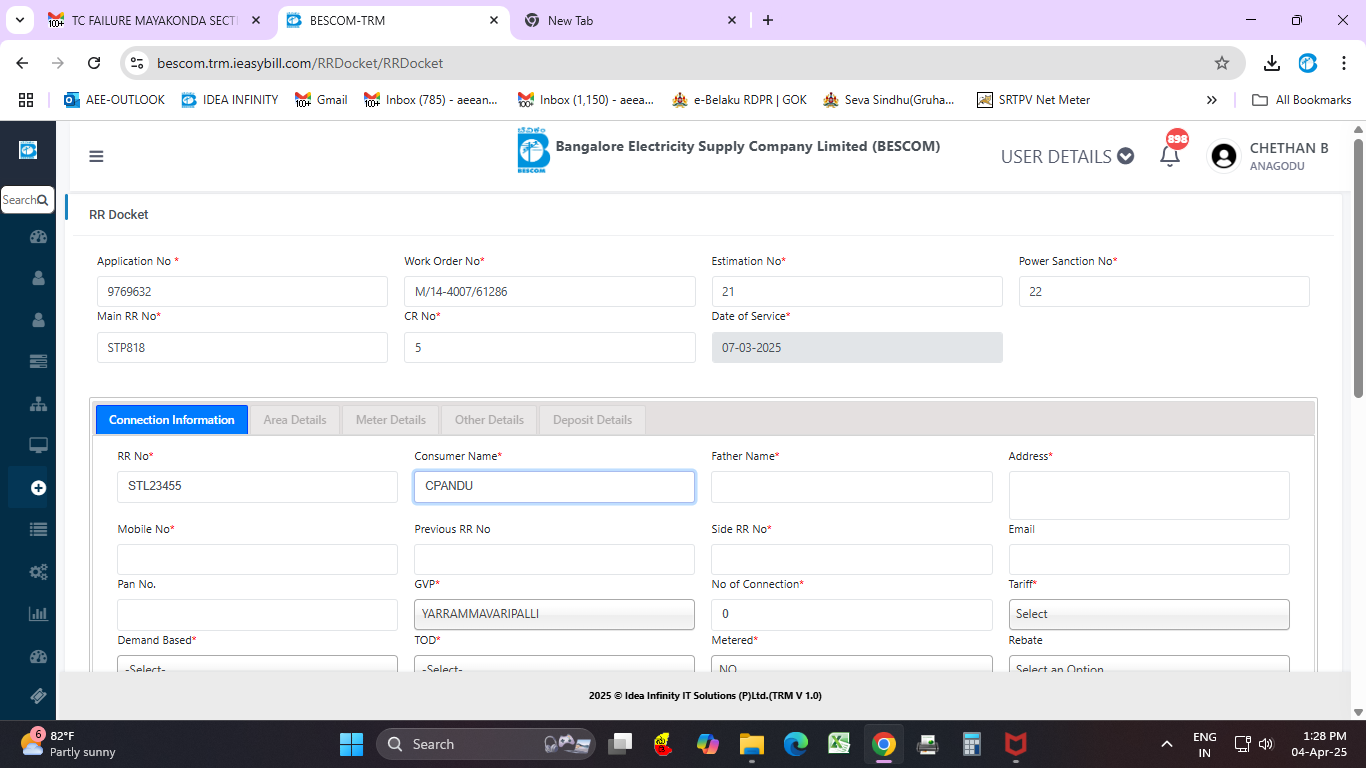Switch to the Deposit Details tab
This screenshot has height=768, width=1366.
pos(592,420)
